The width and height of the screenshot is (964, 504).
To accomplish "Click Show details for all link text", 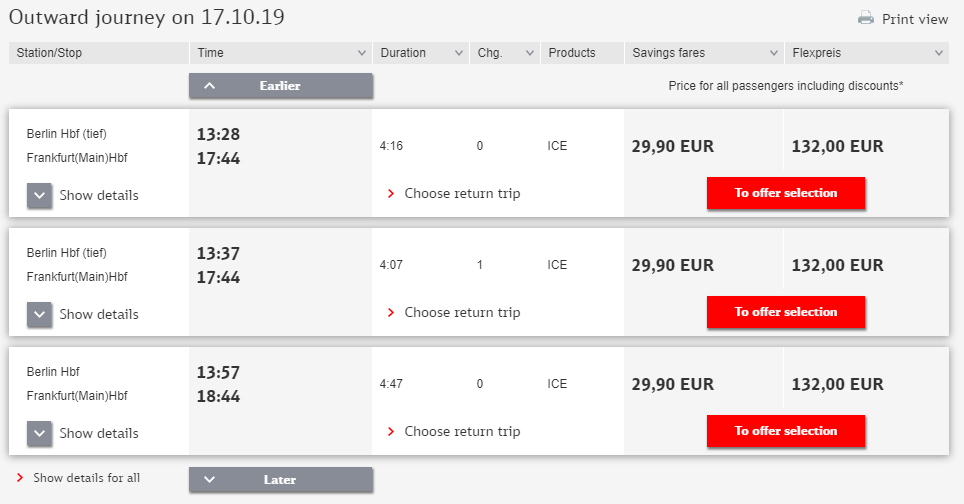I will (86, 478).
